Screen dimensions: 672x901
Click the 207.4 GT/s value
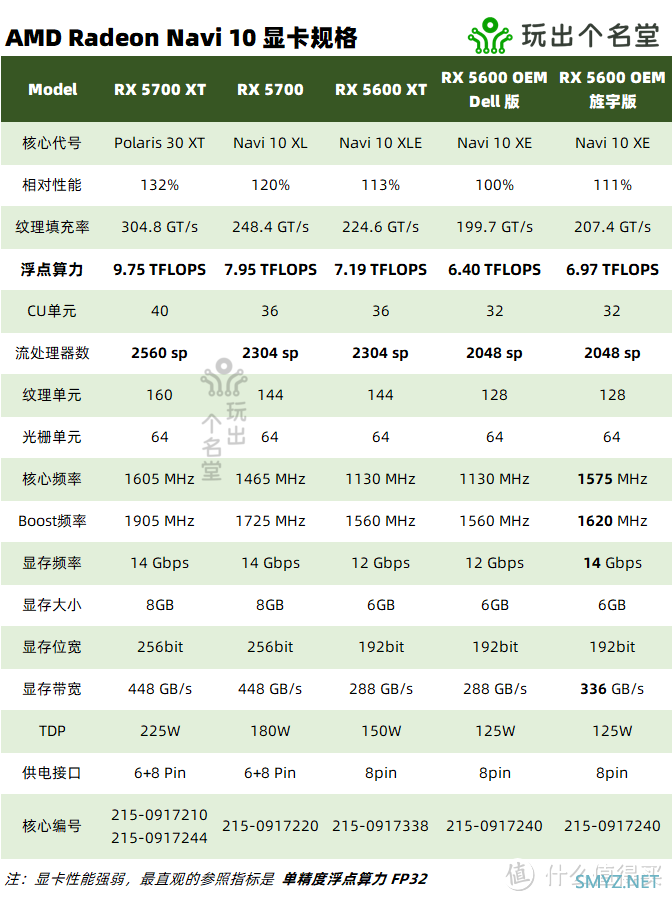tap(612, 227)
